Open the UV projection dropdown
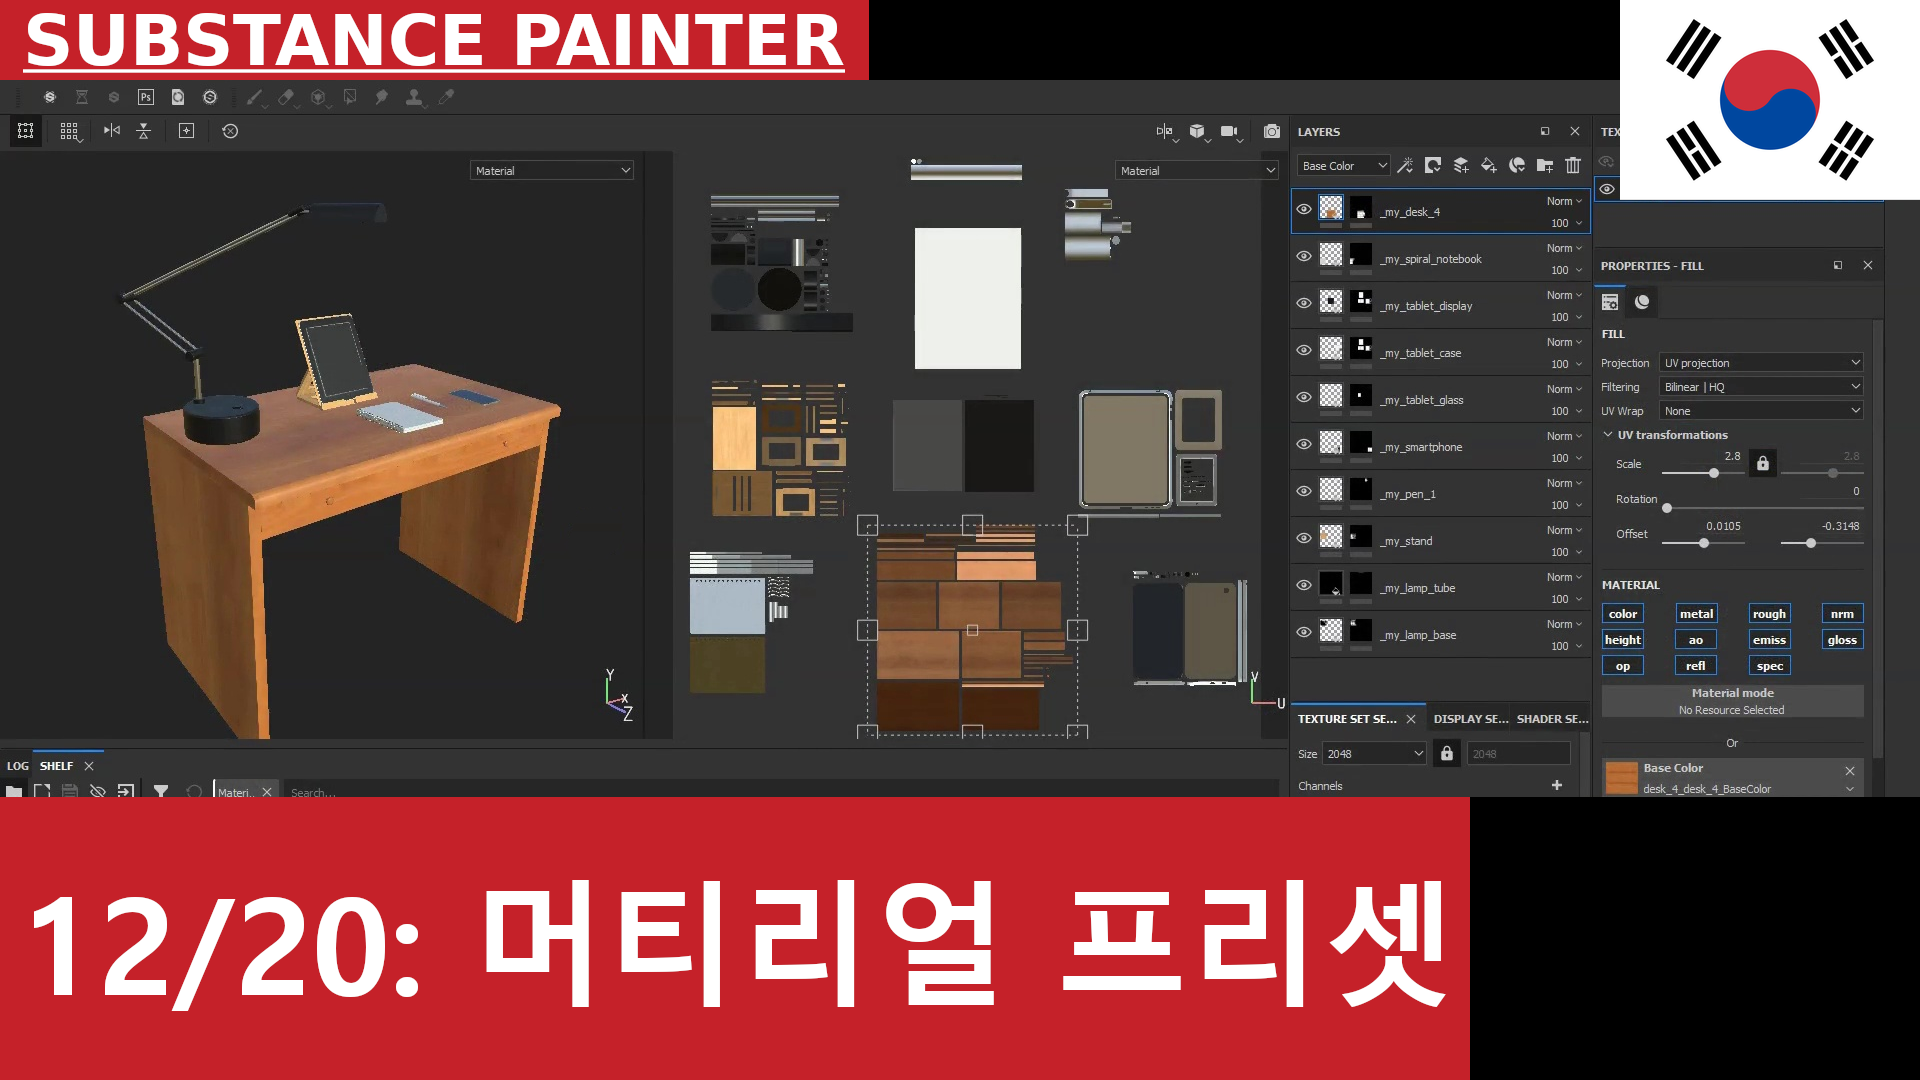1920x1080 pixels. tap(1761, 363)
